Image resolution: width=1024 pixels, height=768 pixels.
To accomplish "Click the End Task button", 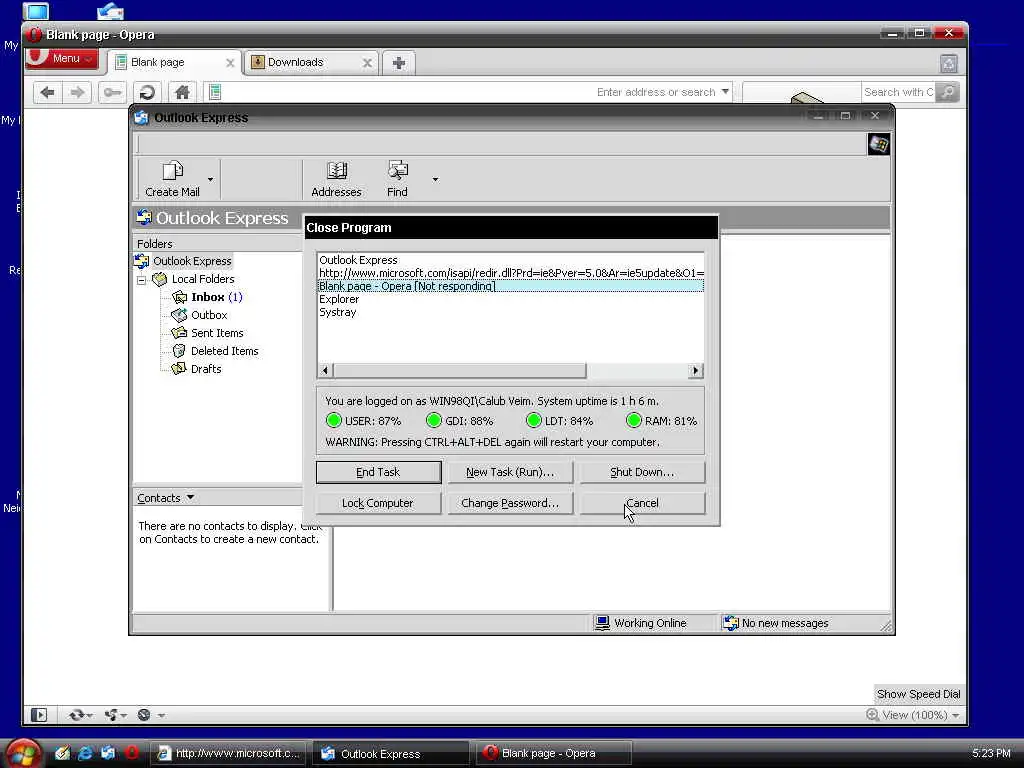I will click(x=378, y=472).
